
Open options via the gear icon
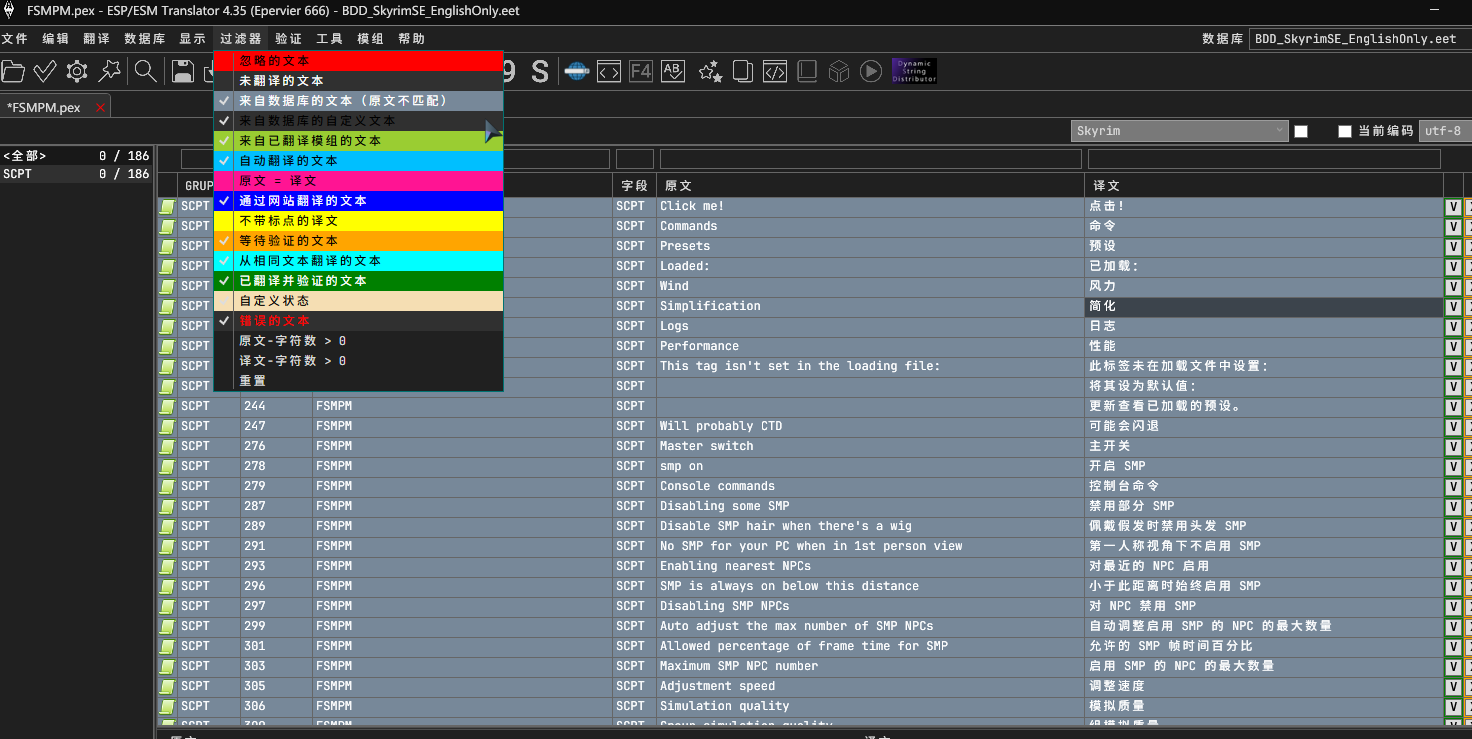[77, 71]
